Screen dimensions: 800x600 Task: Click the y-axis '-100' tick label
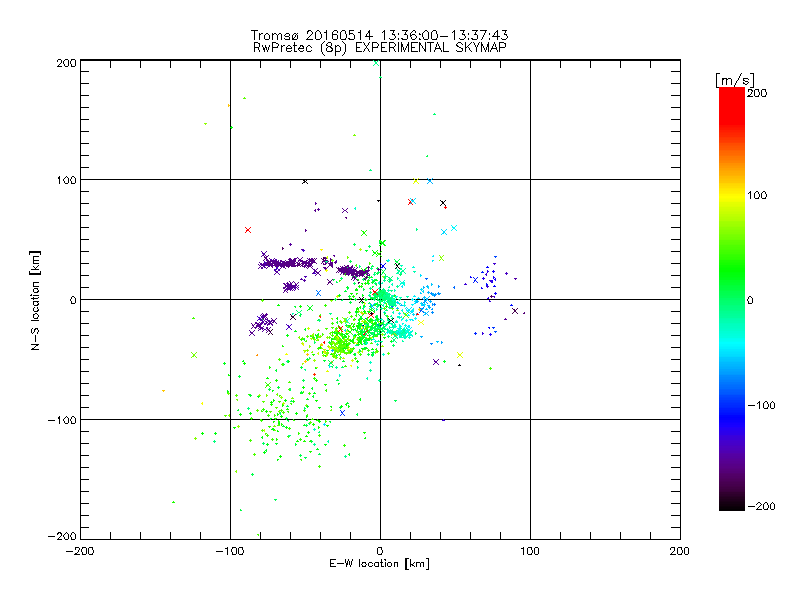[x=62, y=420]
